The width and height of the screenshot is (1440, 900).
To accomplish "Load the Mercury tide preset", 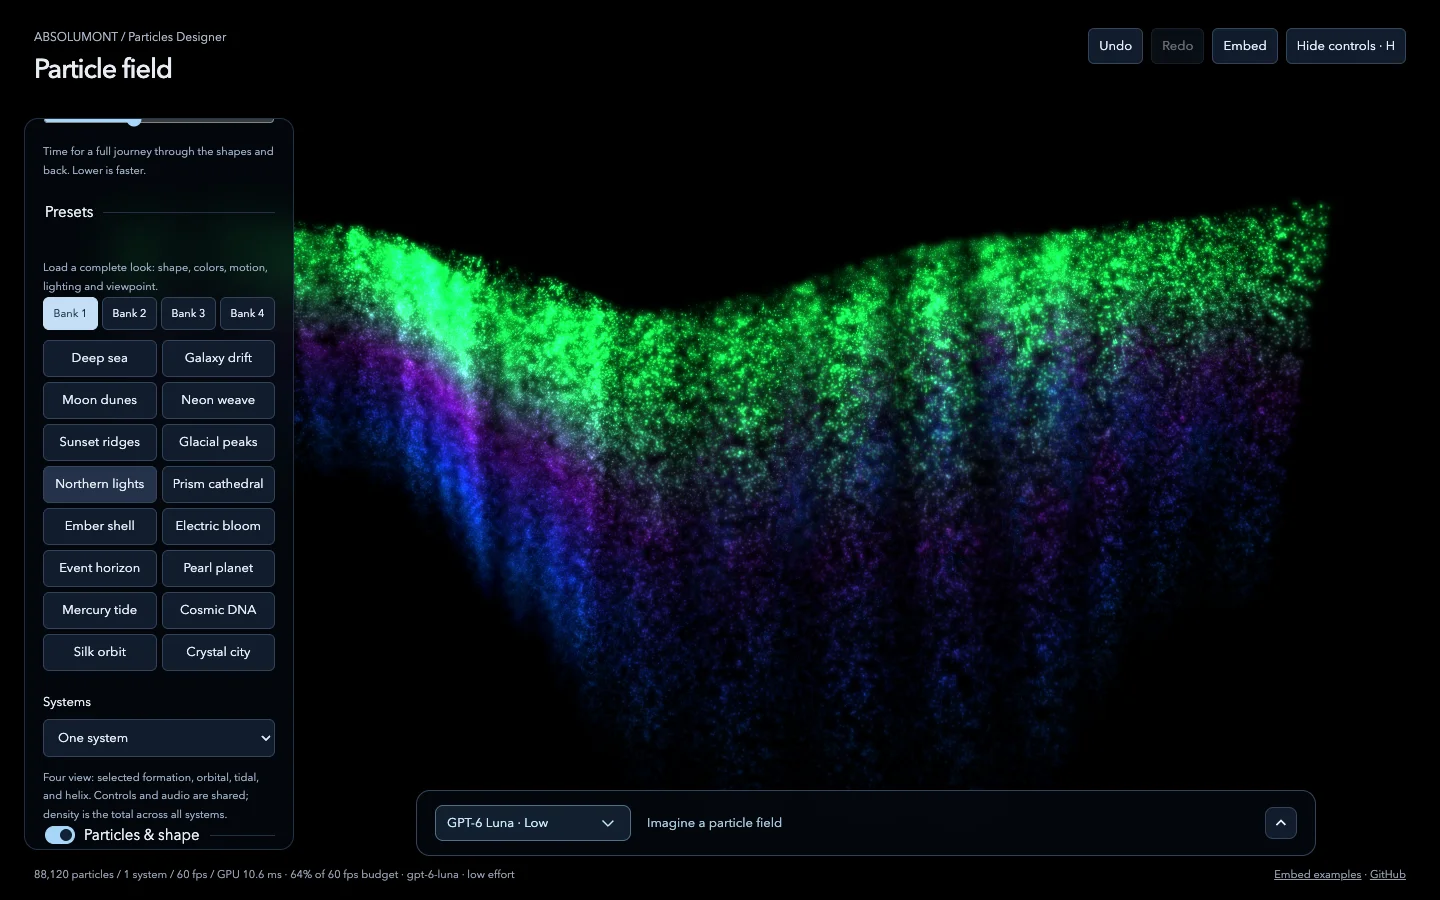I will 100,610.
